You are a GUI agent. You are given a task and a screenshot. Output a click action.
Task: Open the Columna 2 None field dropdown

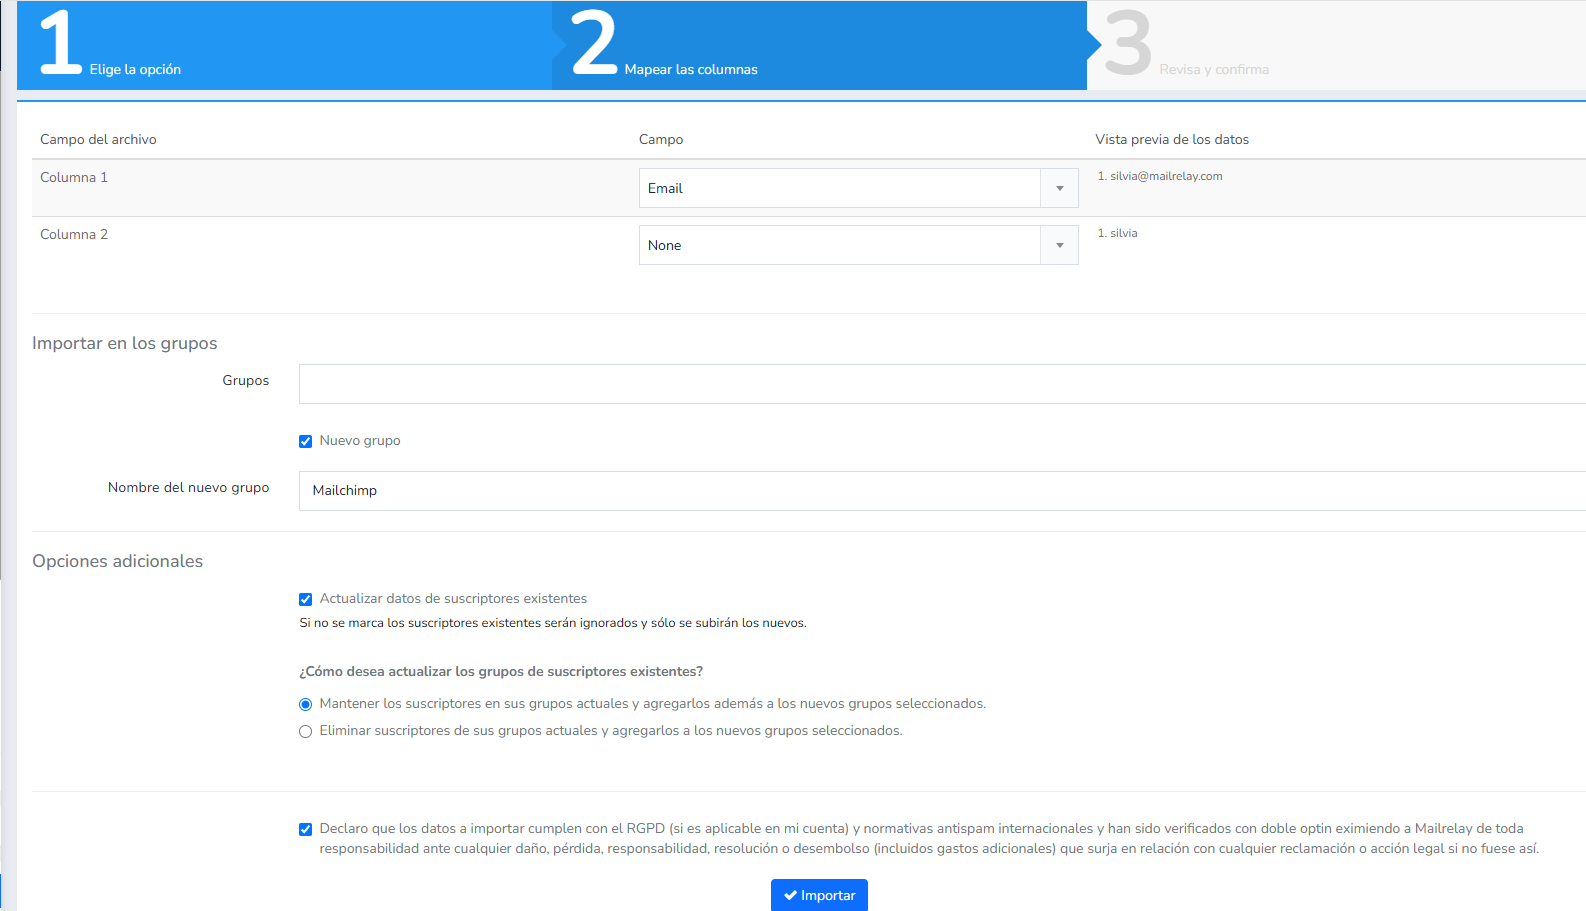tap(858, 245)
